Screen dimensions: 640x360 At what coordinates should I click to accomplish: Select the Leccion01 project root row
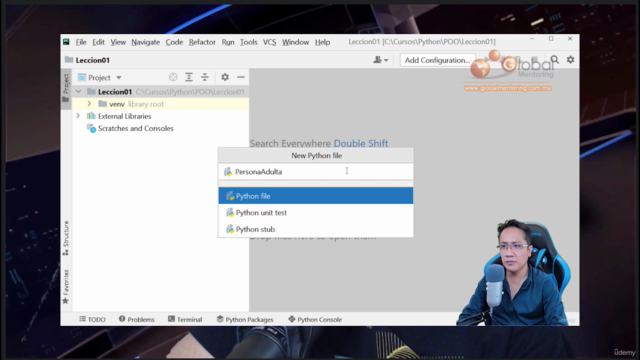pyautogui.click(x=160, y=92)
